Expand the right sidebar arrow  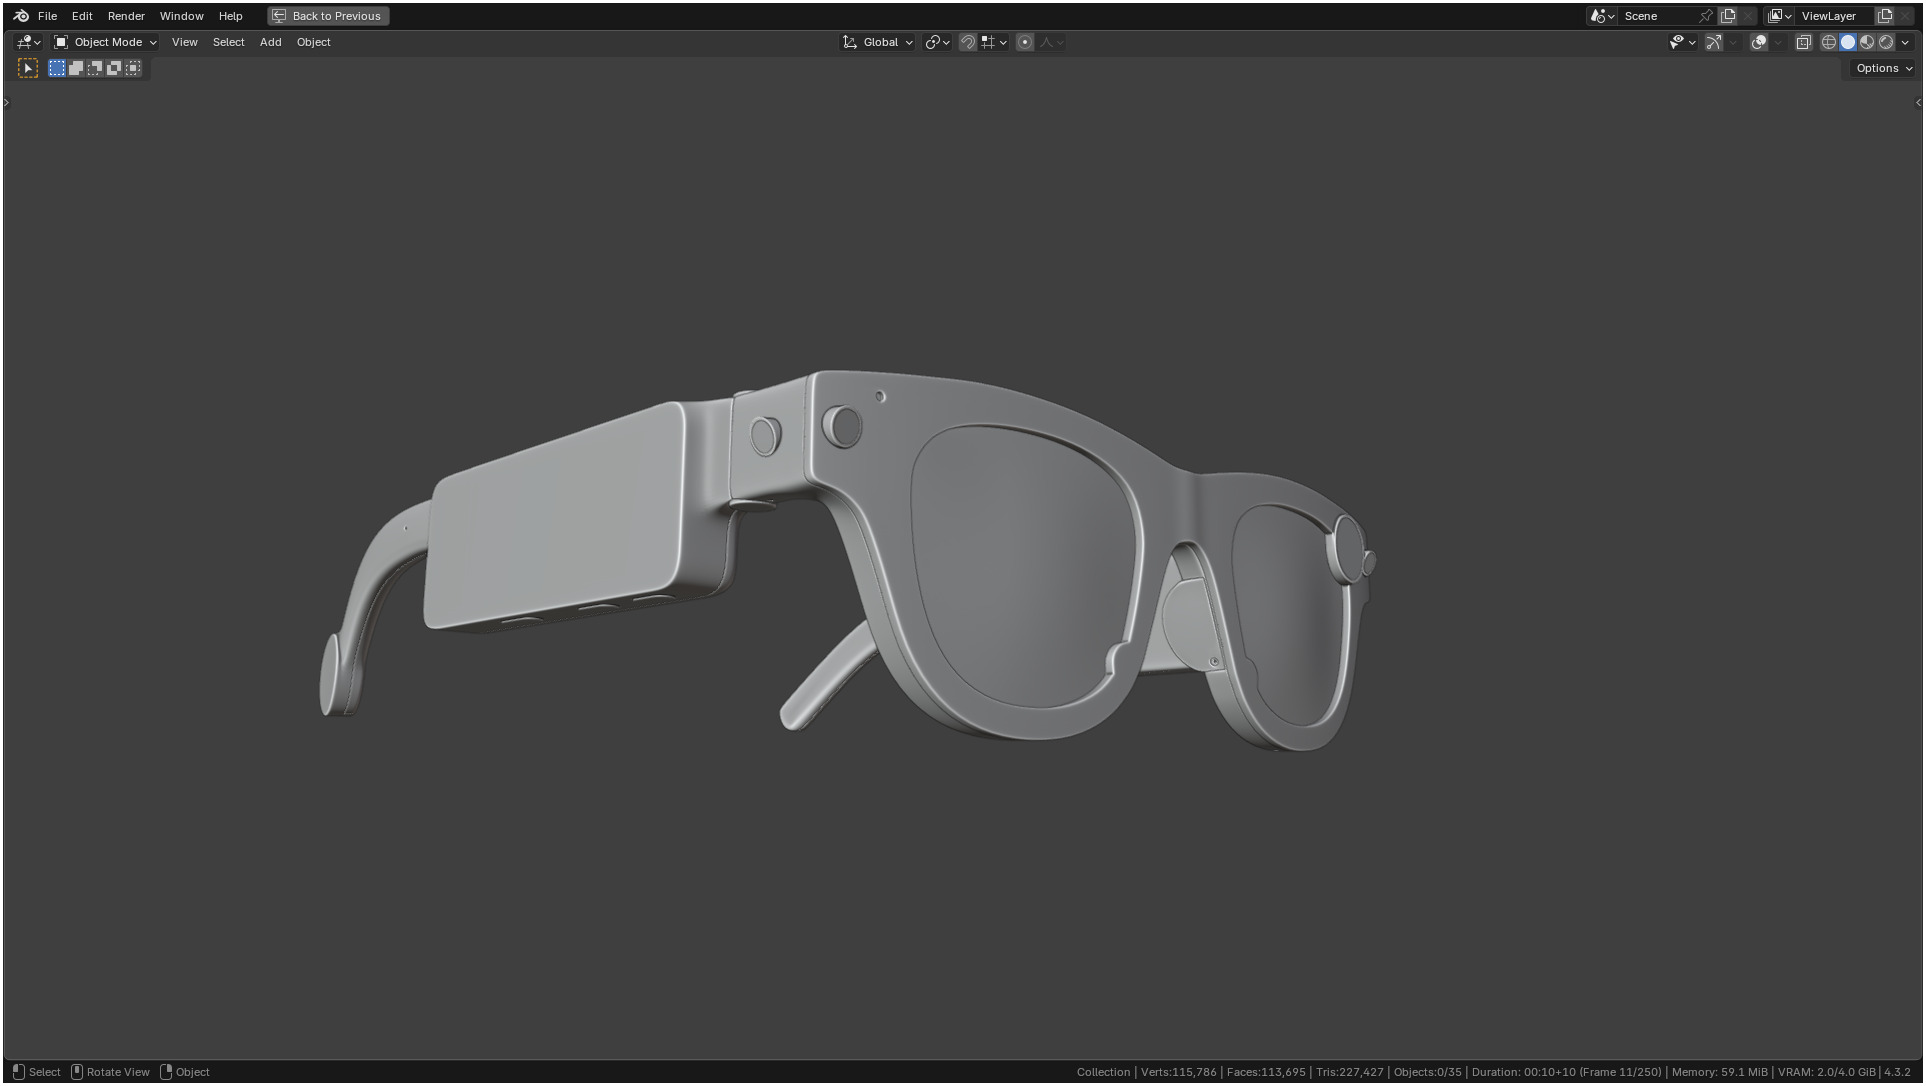[1918, 102]
